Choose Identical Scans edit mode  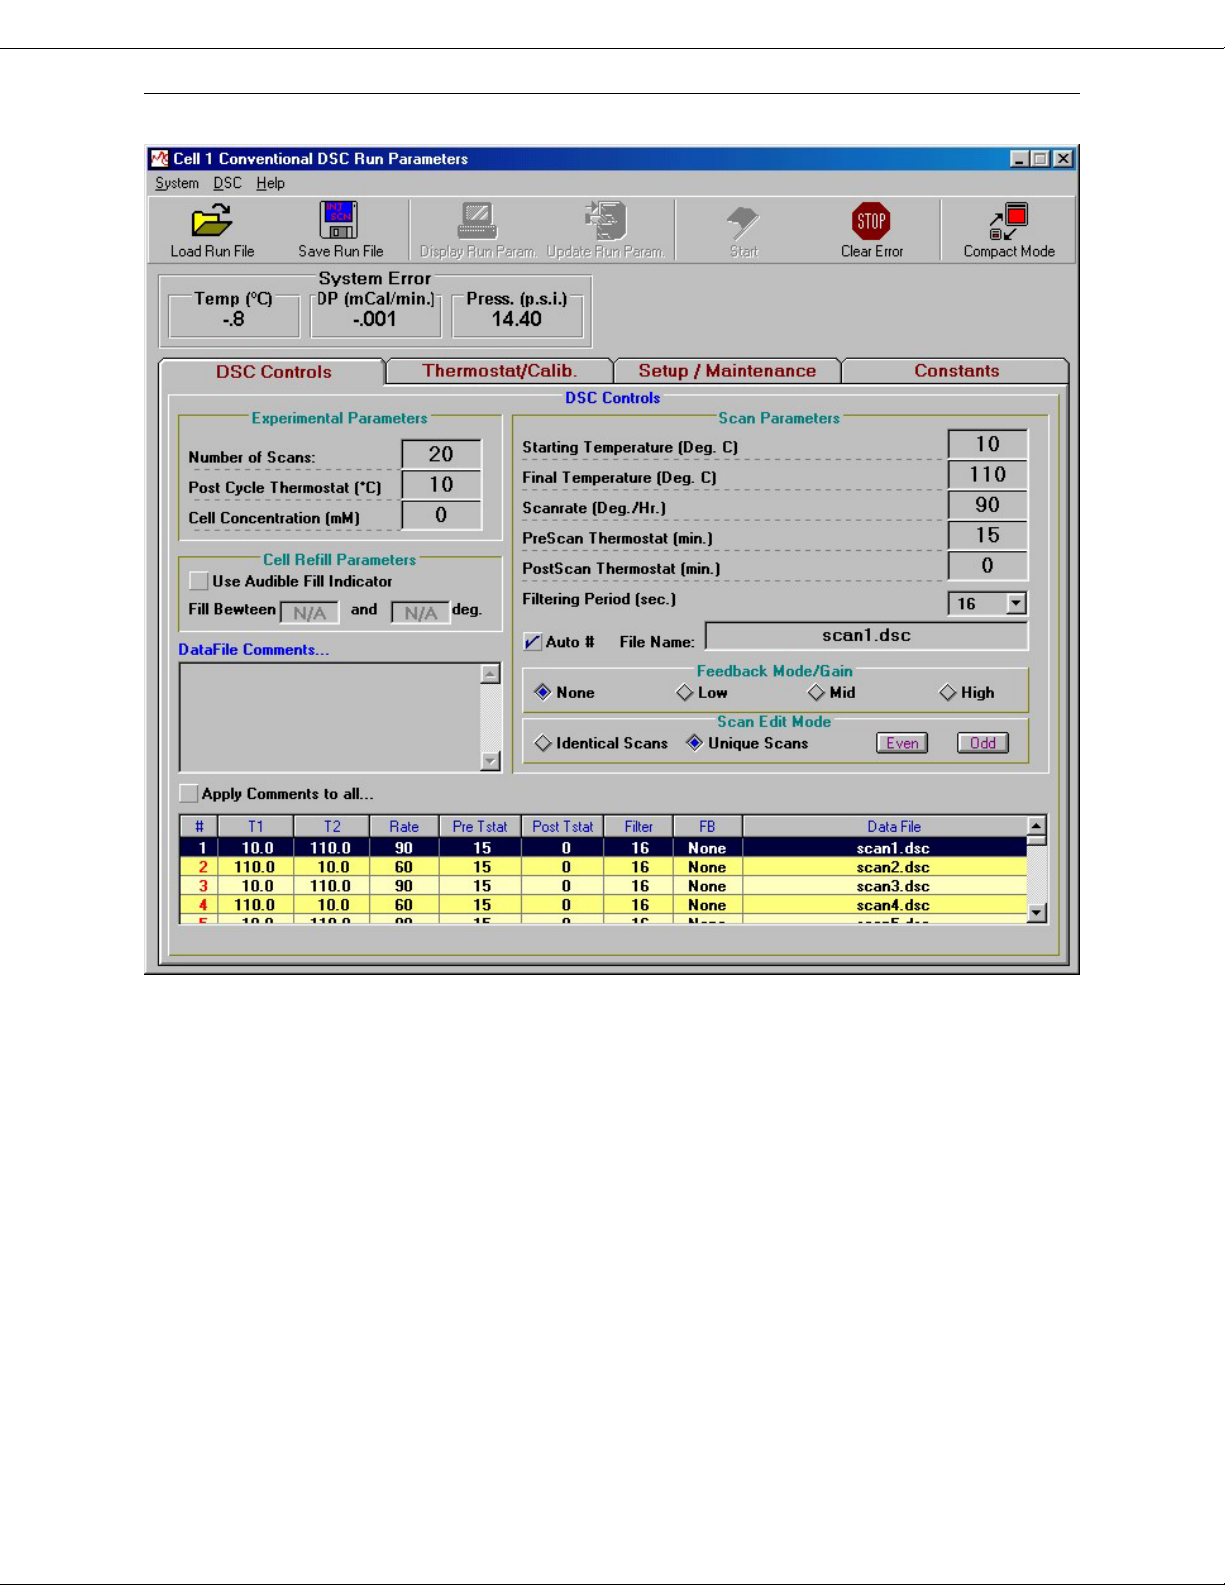(x=543, y=743)
